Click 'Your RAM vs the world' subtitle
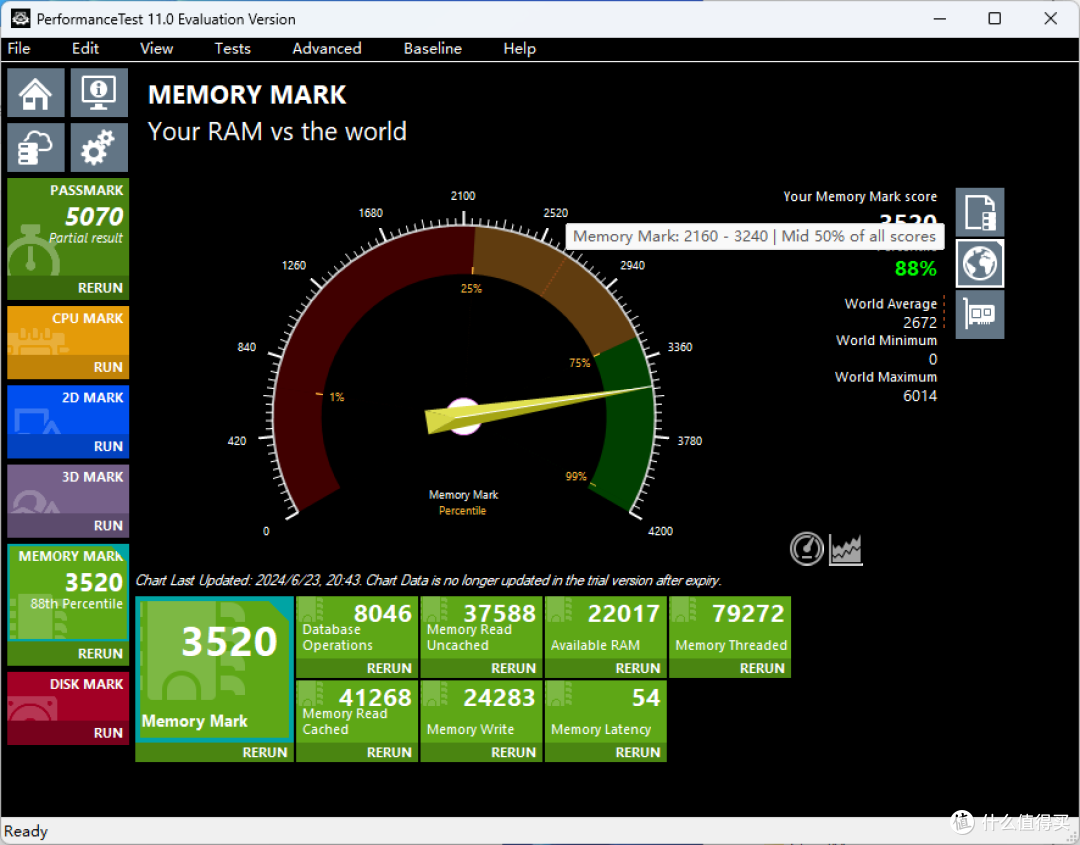Viewport: 1080px width, 845px height. click(277, 131)
